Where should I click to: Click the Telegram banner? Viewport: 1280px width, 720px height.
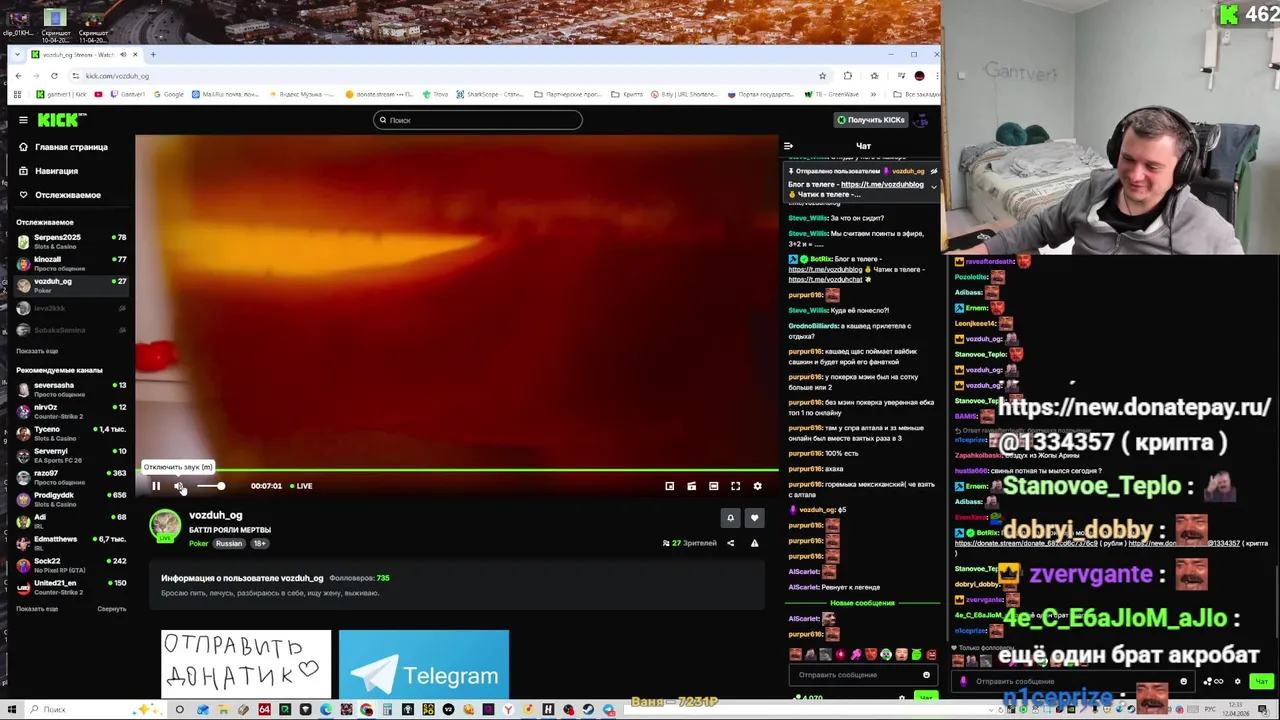tap(424, 663)
